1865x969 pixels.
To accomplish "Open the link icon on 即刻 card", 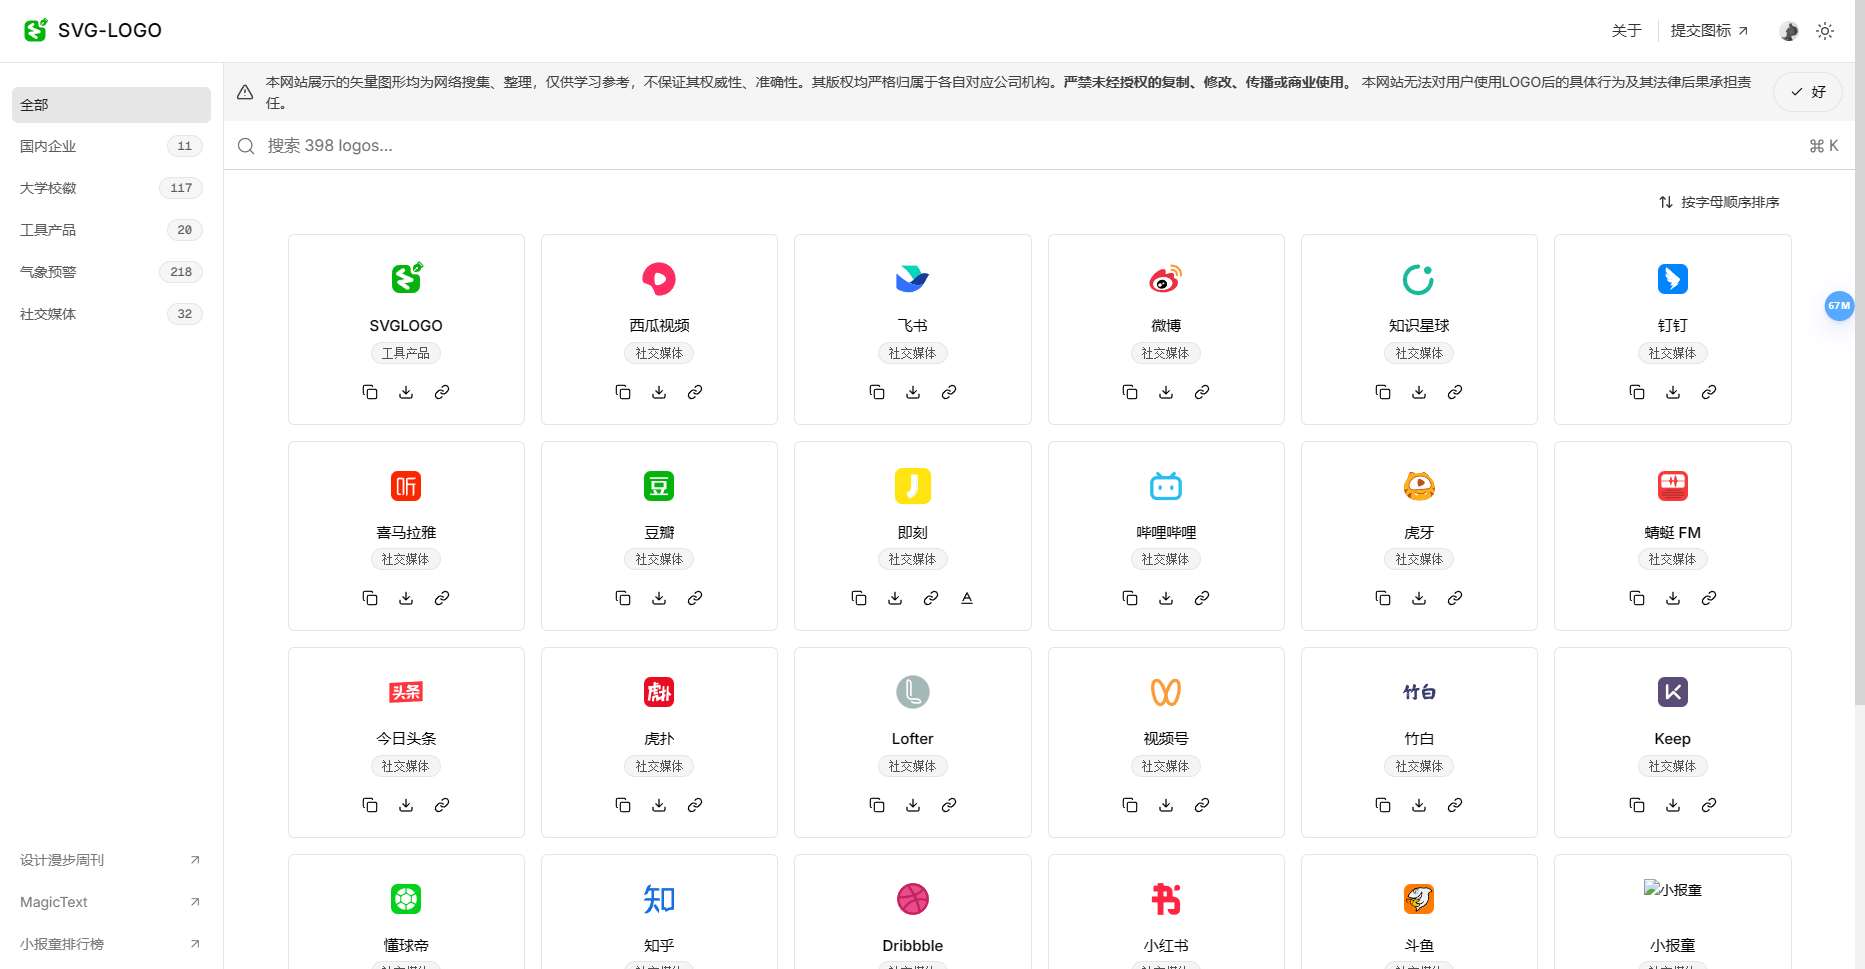I will [931, 598].
